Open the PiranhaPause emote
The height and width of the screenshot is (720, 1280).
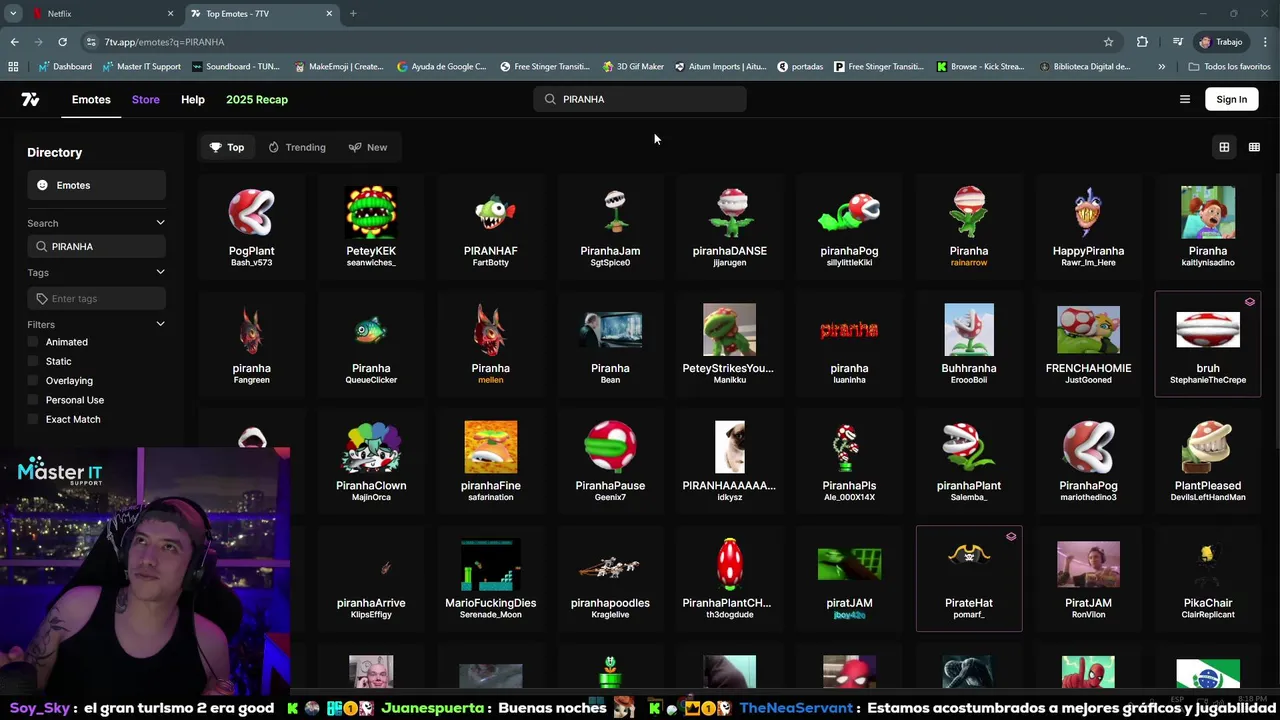pyautogui.click(x=610, y=461)
